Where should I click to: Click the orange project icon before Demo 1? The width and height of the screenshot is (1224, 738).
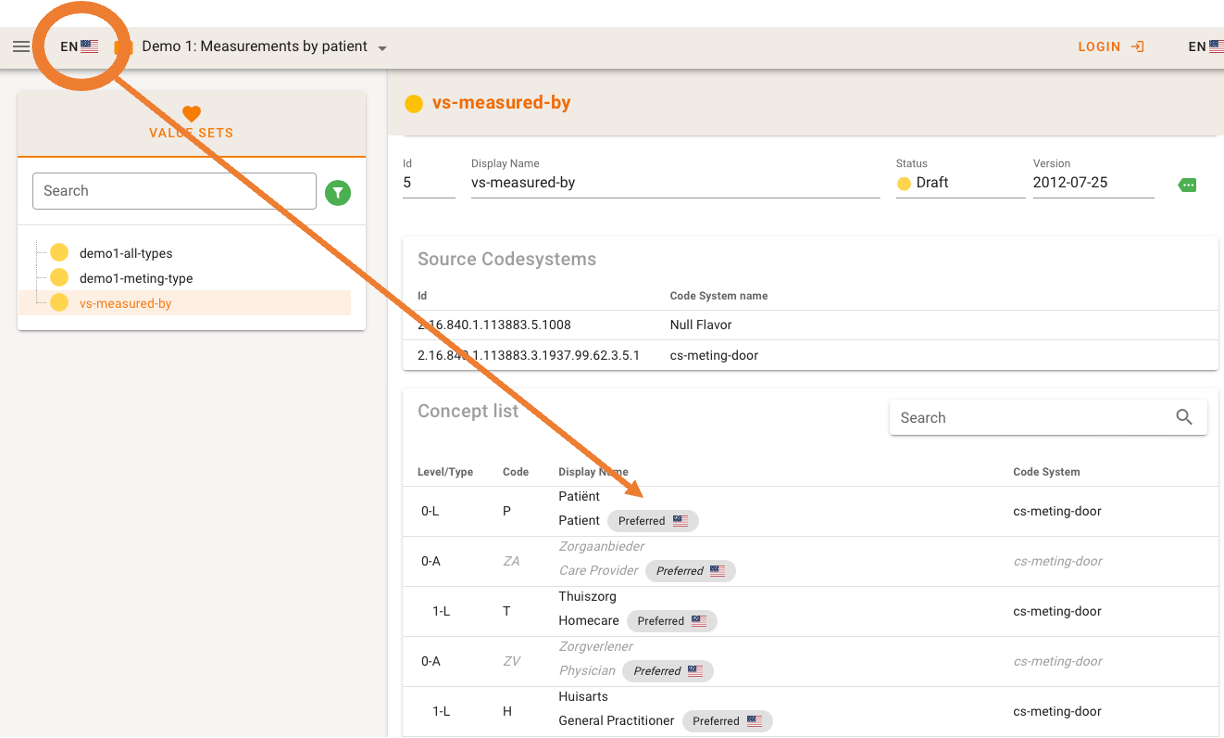click(x=124, y=47)
